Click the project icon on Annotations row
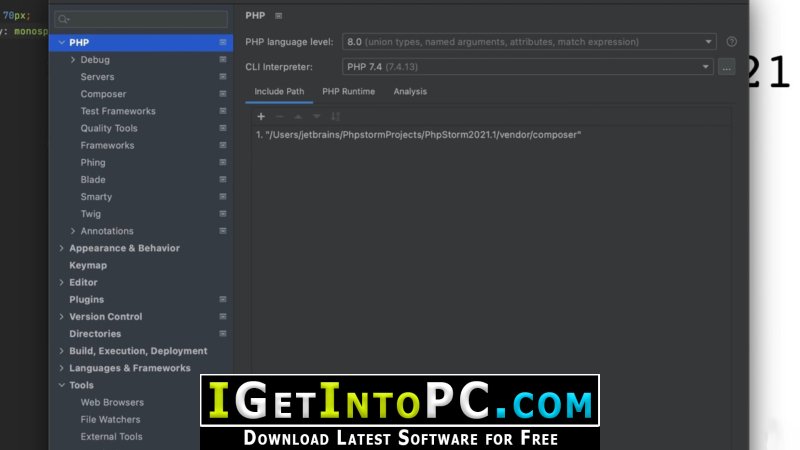 (223, 231)
